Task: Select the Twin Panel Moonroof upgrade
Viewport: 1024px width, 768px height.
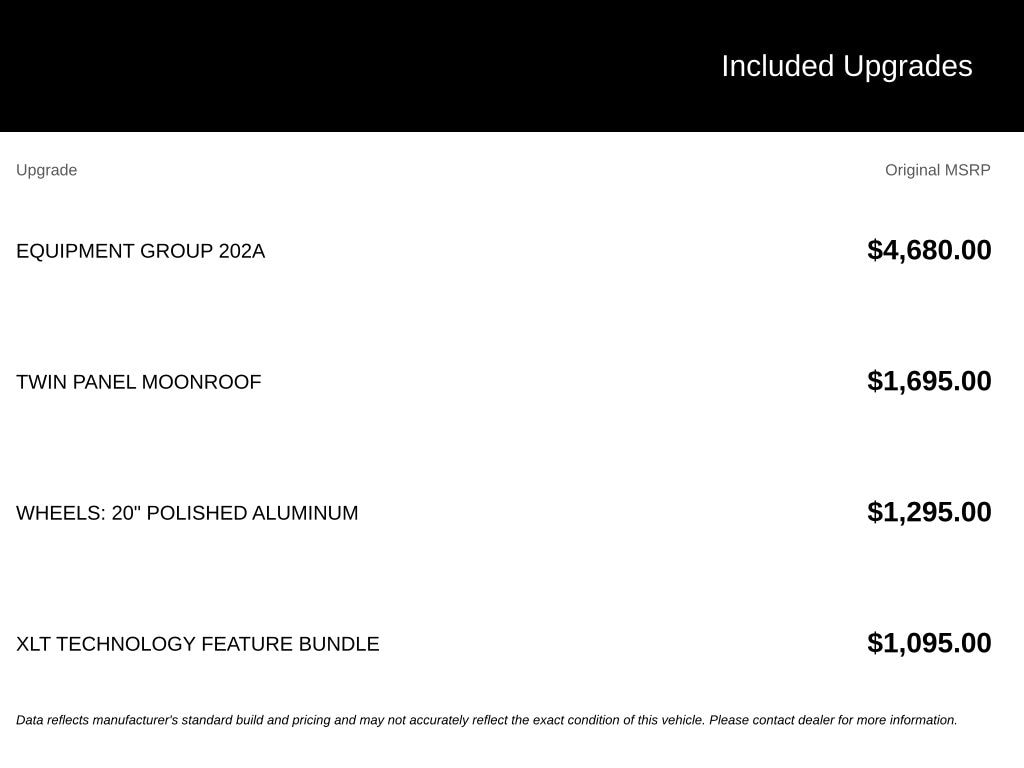Action: pyautogui.click(x=138, y=382)
